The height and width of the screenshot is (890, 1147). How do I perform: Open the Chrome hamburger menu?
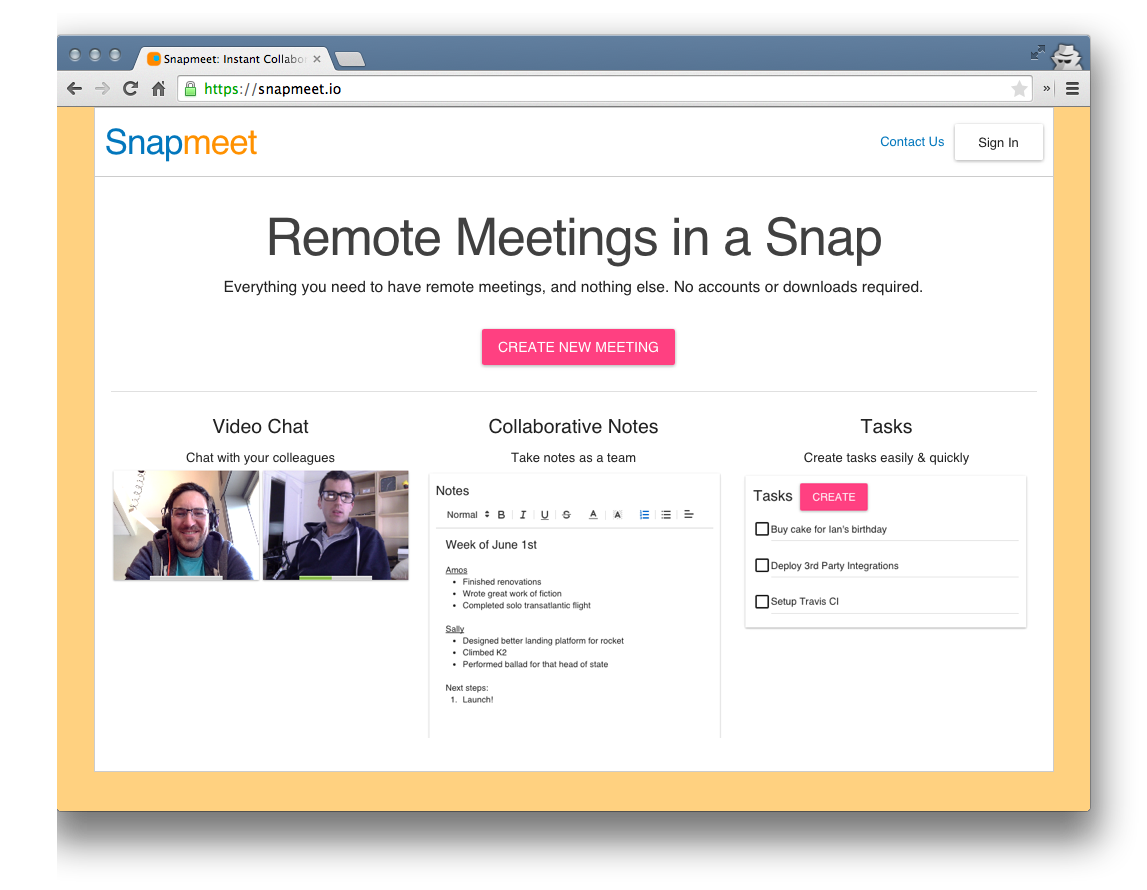pyautogui.click(x=1072, y=88)
